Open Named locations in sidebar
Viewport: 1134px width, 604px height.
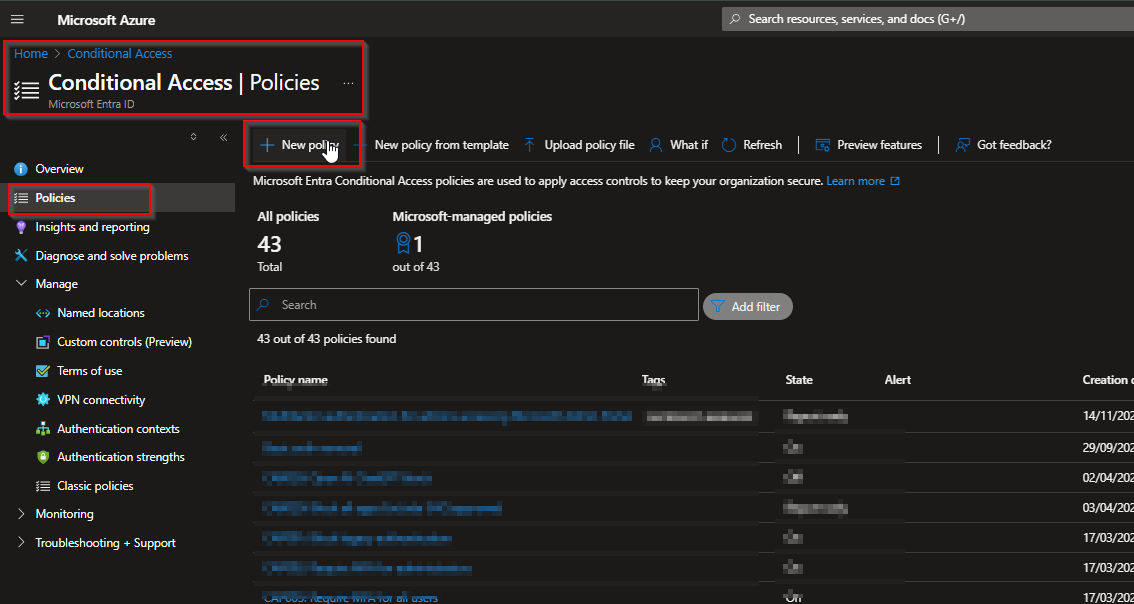(x=100, y=313)
